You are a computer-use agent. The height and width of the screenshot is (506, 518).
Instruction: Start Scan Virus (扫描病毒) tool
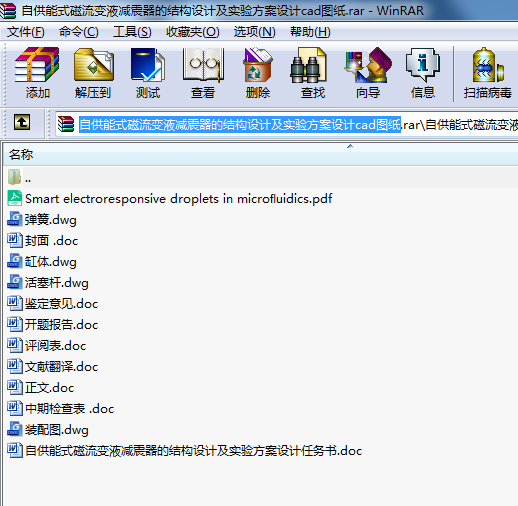pos(488,65)
